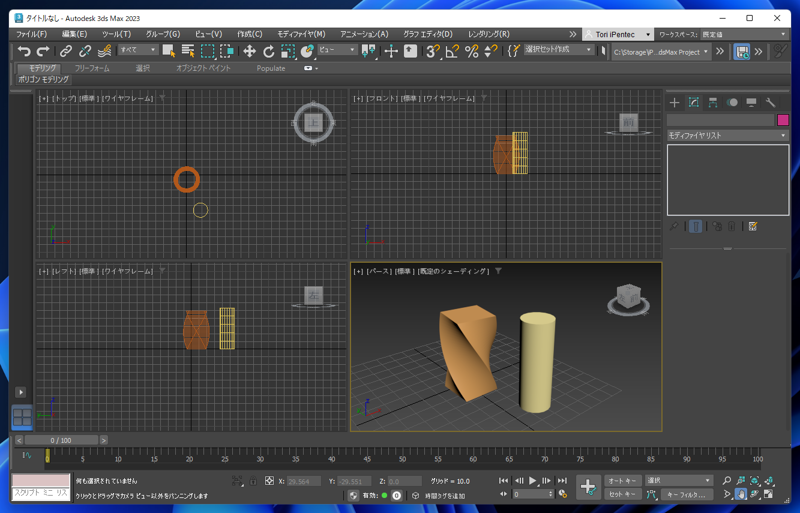Screen dimensions: 800x513
Task: Click Select and Manipulate crosshair icon
Action: (391, 51)
